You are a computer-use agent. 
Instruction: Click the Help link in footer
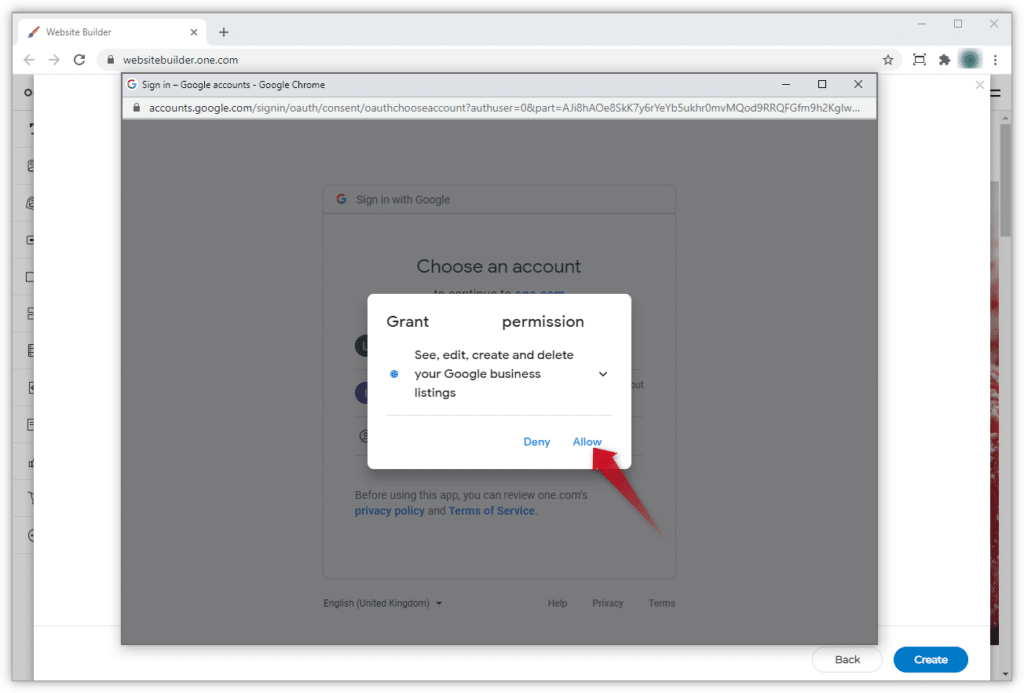(x=557, y=604)
